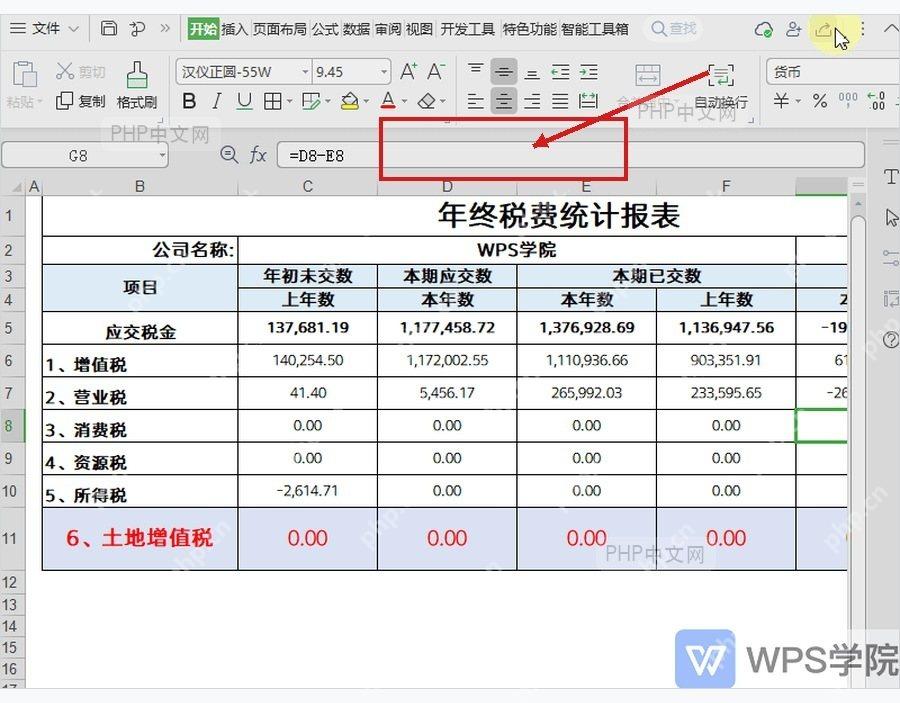Click the thousands separator 000 icon
The width and height of the screenshot is (900, 703).
click(x=848, y=100)
